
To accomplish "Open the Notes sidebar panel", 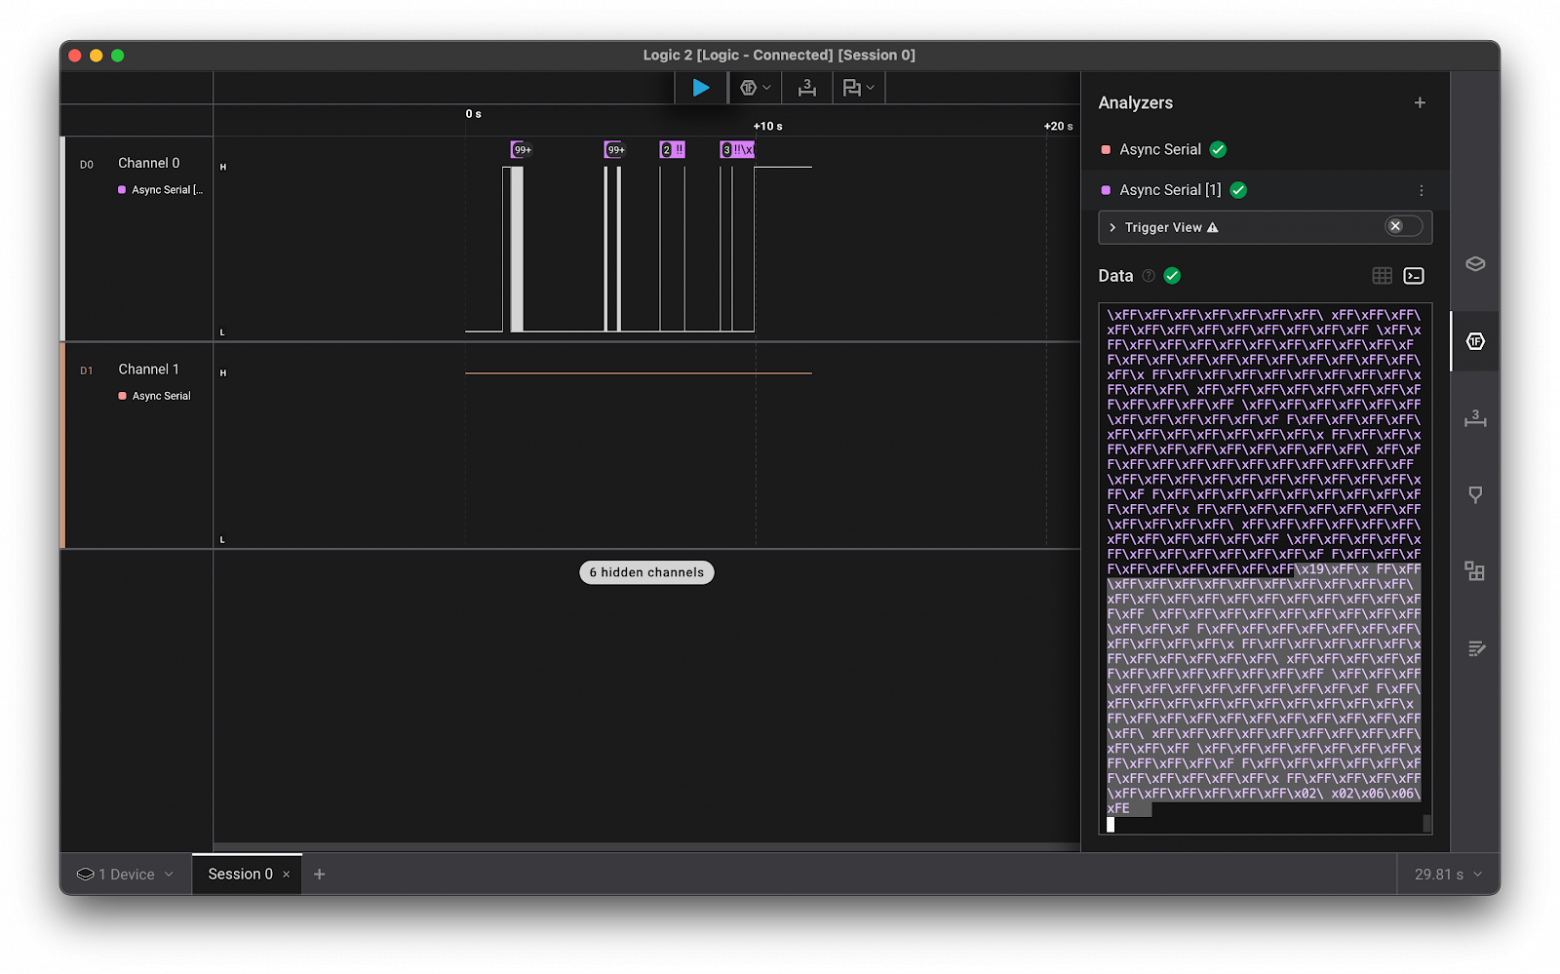I will coord(1475,648).
